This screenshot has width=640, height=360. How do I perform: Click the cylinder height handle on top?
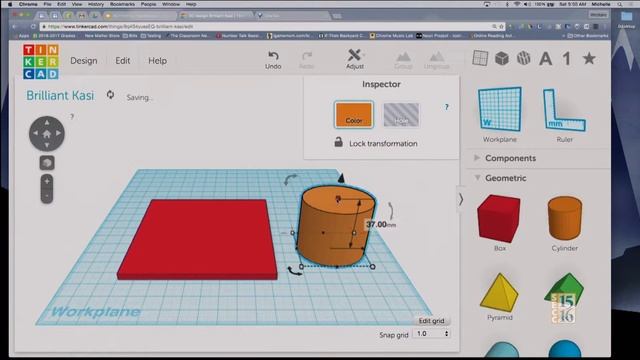click(338, 198)
